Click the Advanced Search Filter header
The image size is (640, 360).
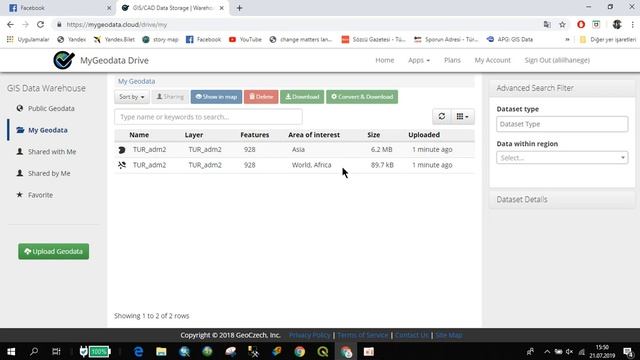562,88
